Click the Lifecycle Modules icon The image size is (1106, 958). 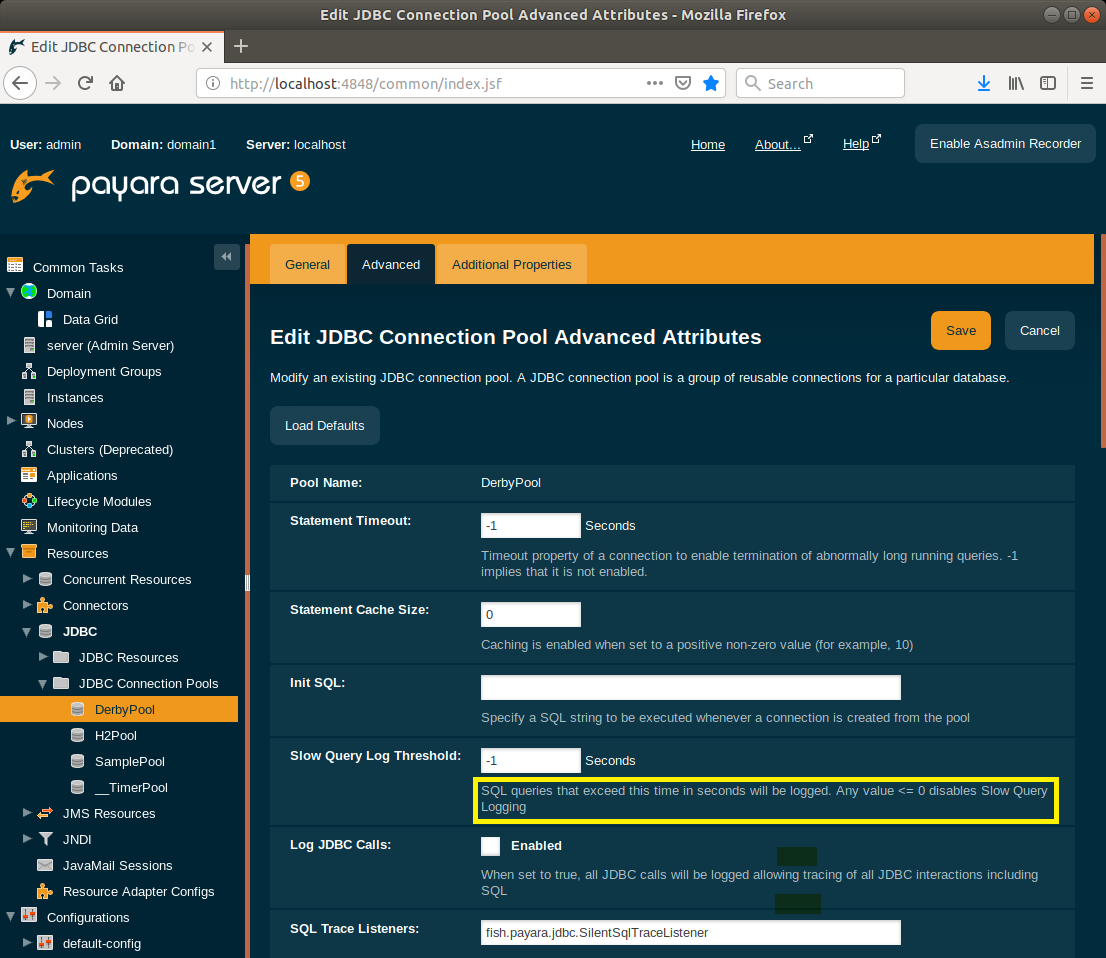(x=29, y=501)
